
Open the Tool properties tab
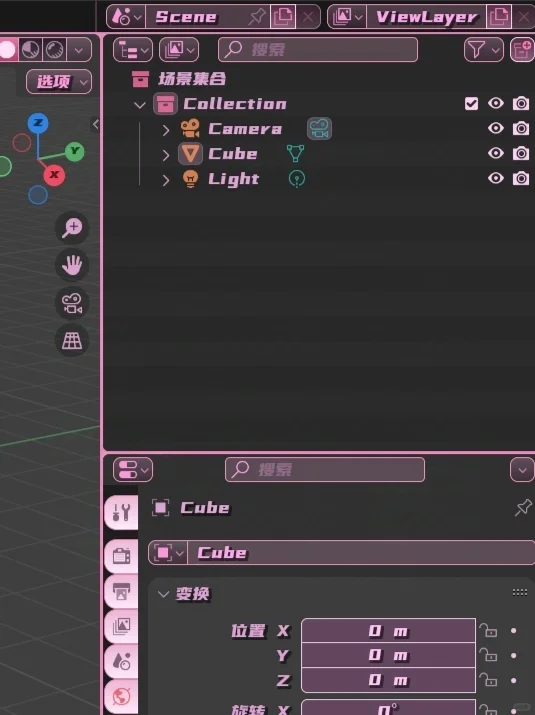tap(121, 512)
